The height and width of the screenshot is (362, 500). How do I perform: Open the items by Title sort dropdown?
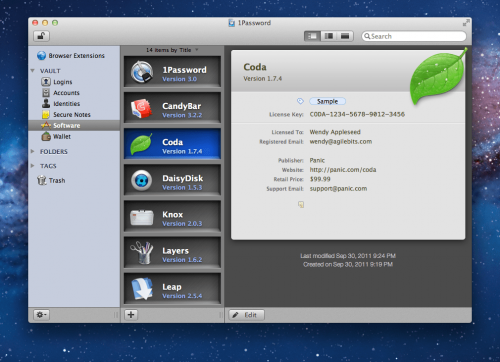coord(172,50)
